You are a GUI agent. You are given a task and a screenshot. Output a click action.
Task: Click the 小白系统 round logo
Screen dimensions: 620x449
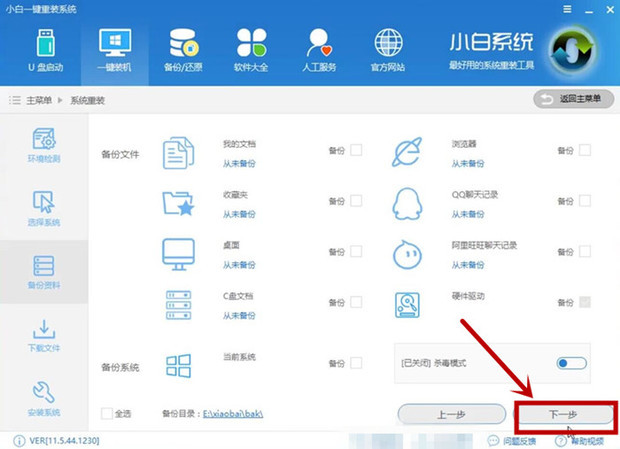tap(573, 51)
